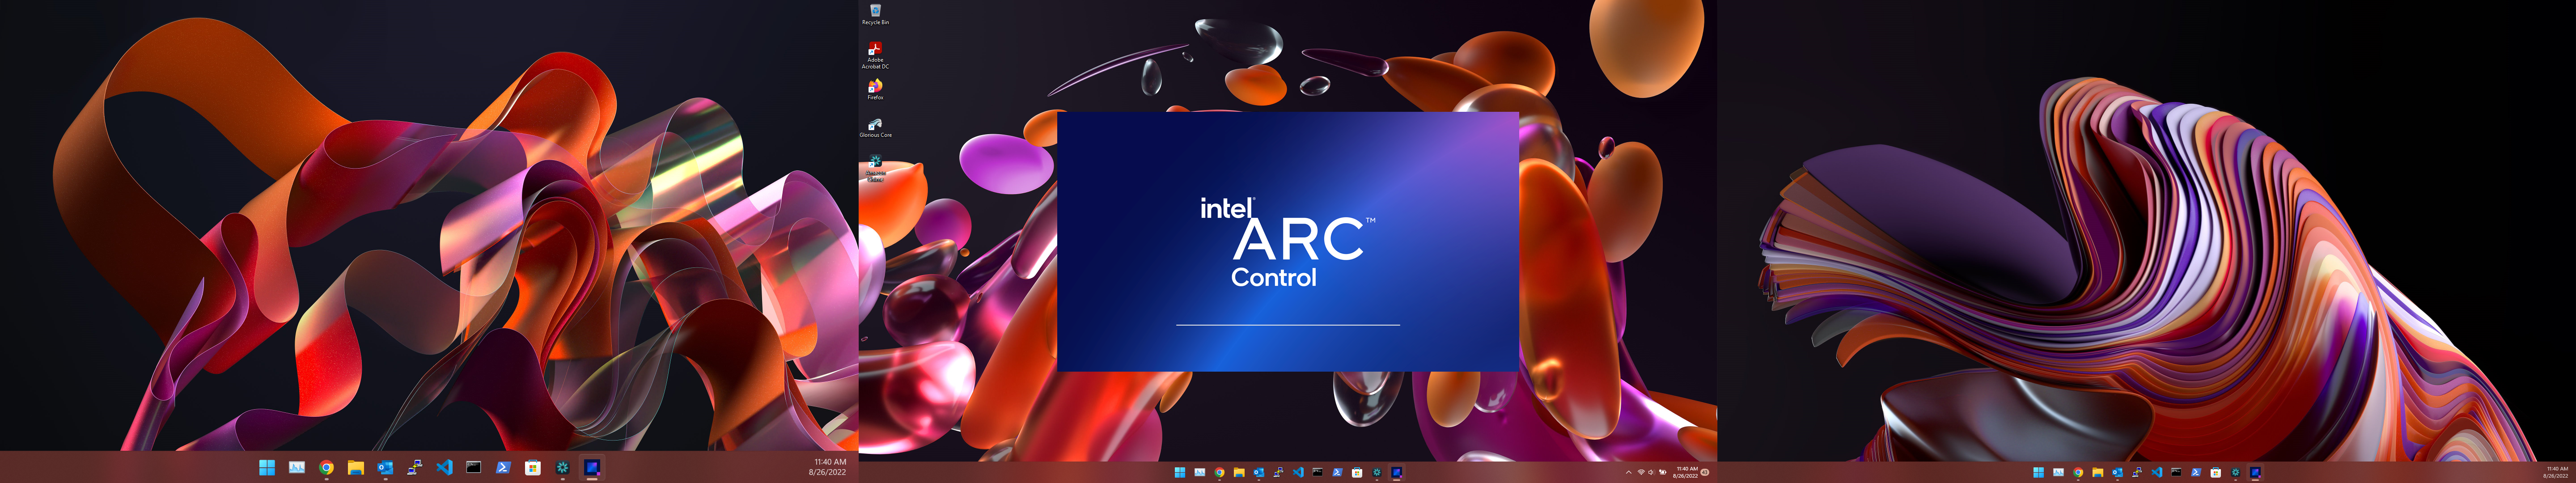The height and width of the screenshot is (483, 2576).
Task: Open PuTTY on center monitor taskbar
Action: (1279, 472)
